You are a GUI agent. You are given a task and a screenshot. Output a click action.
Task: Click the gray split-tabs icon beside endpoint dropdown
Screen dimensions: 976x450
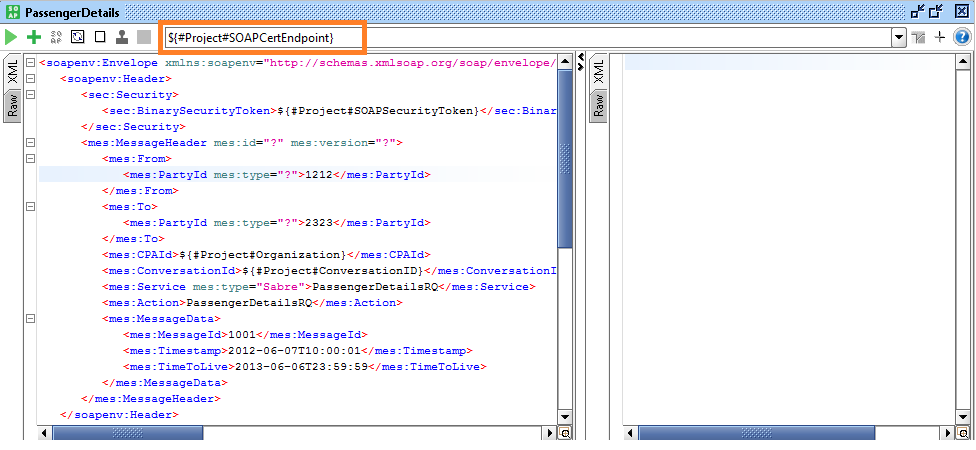point(919,38)
